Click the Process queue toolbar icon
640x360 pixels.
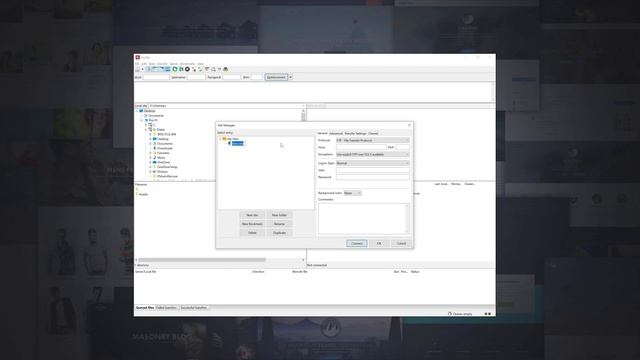(x=181, y=69)
